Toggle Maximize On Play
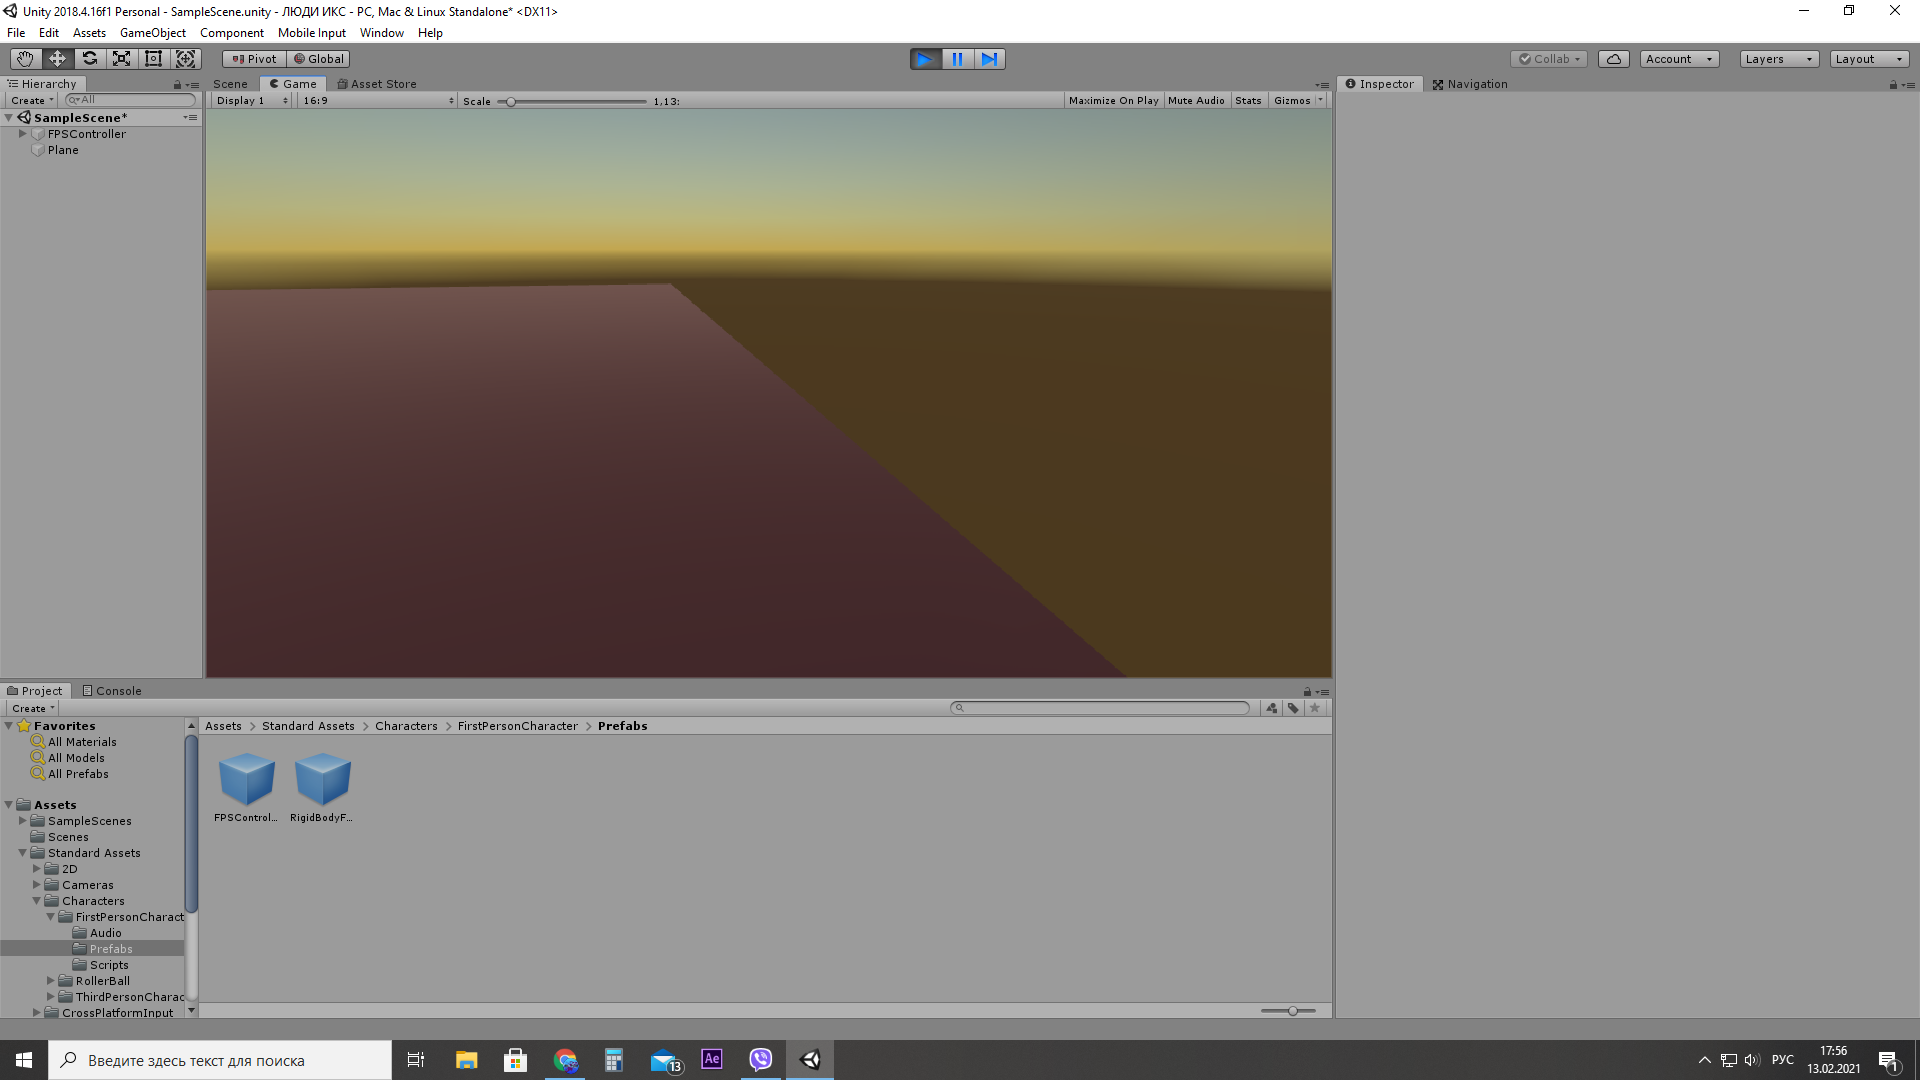Viewport: 1920px width, 1080px height. tap(1113, 101)
